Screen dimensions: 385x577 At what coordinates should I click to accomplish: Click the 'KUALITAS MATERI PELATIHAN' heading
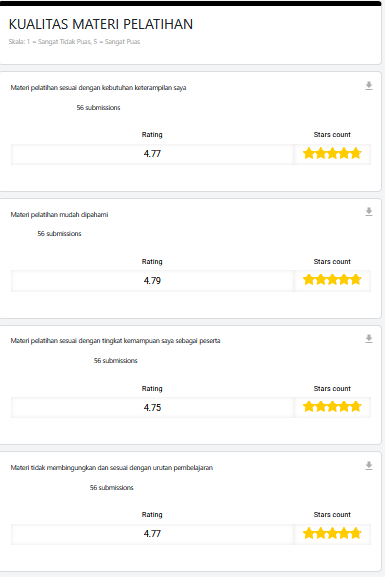(x=100, y=24)
